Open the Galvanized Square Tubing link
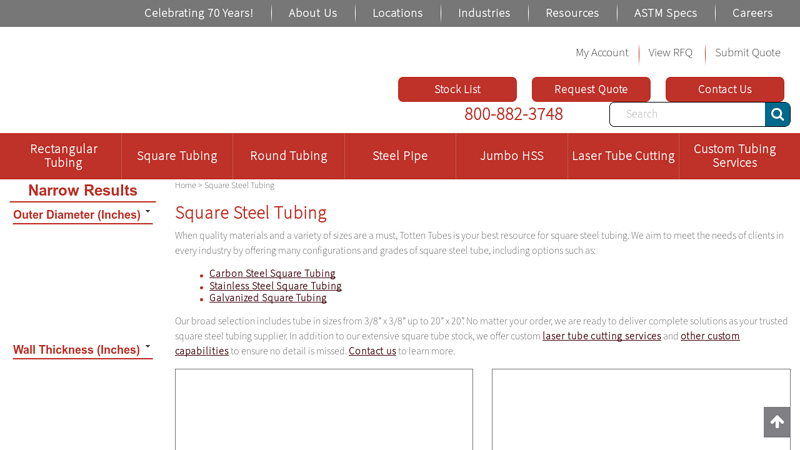The height and width of the screenshot is (450, 800). coord(268,298)
